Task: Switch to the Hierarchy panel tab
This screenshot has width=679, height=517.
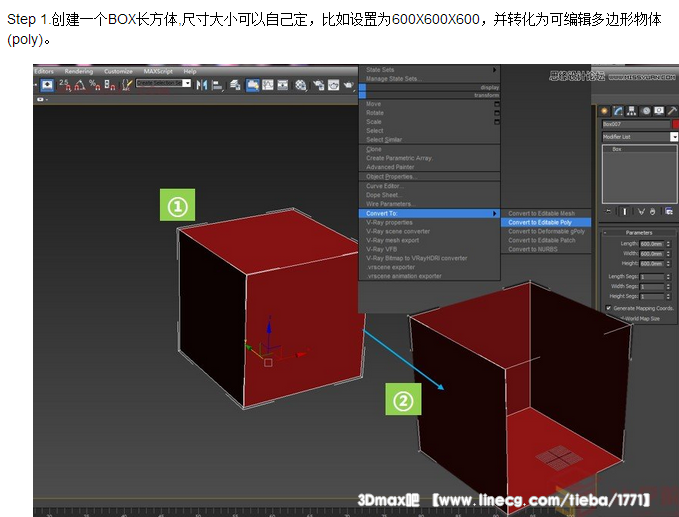Action: click(x=631, y=111)
